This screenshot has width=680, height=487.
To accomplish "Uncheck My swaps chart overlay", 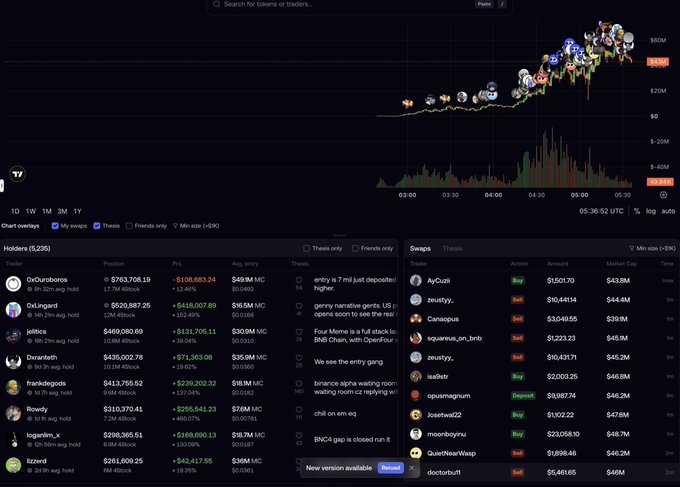I will [55, 226].
